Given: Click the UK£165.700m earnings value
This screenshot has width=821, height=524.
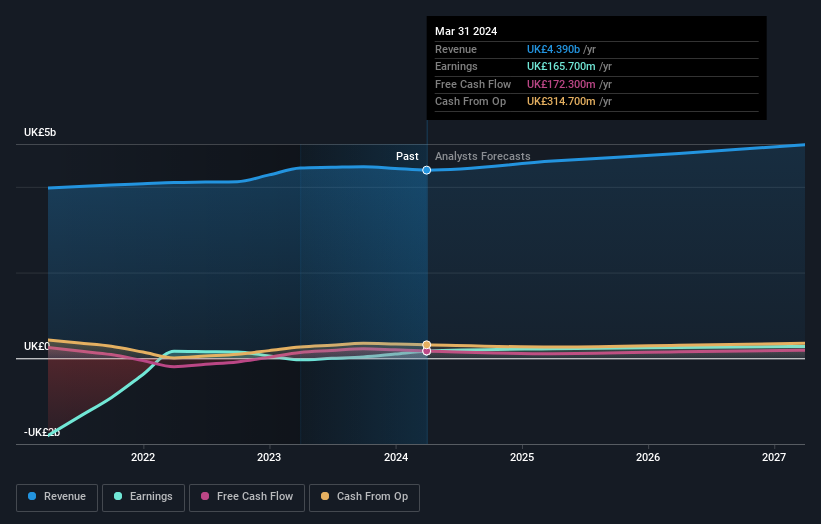Looking at the screenshot, I should pyautogui.click(x=561, y=66).
